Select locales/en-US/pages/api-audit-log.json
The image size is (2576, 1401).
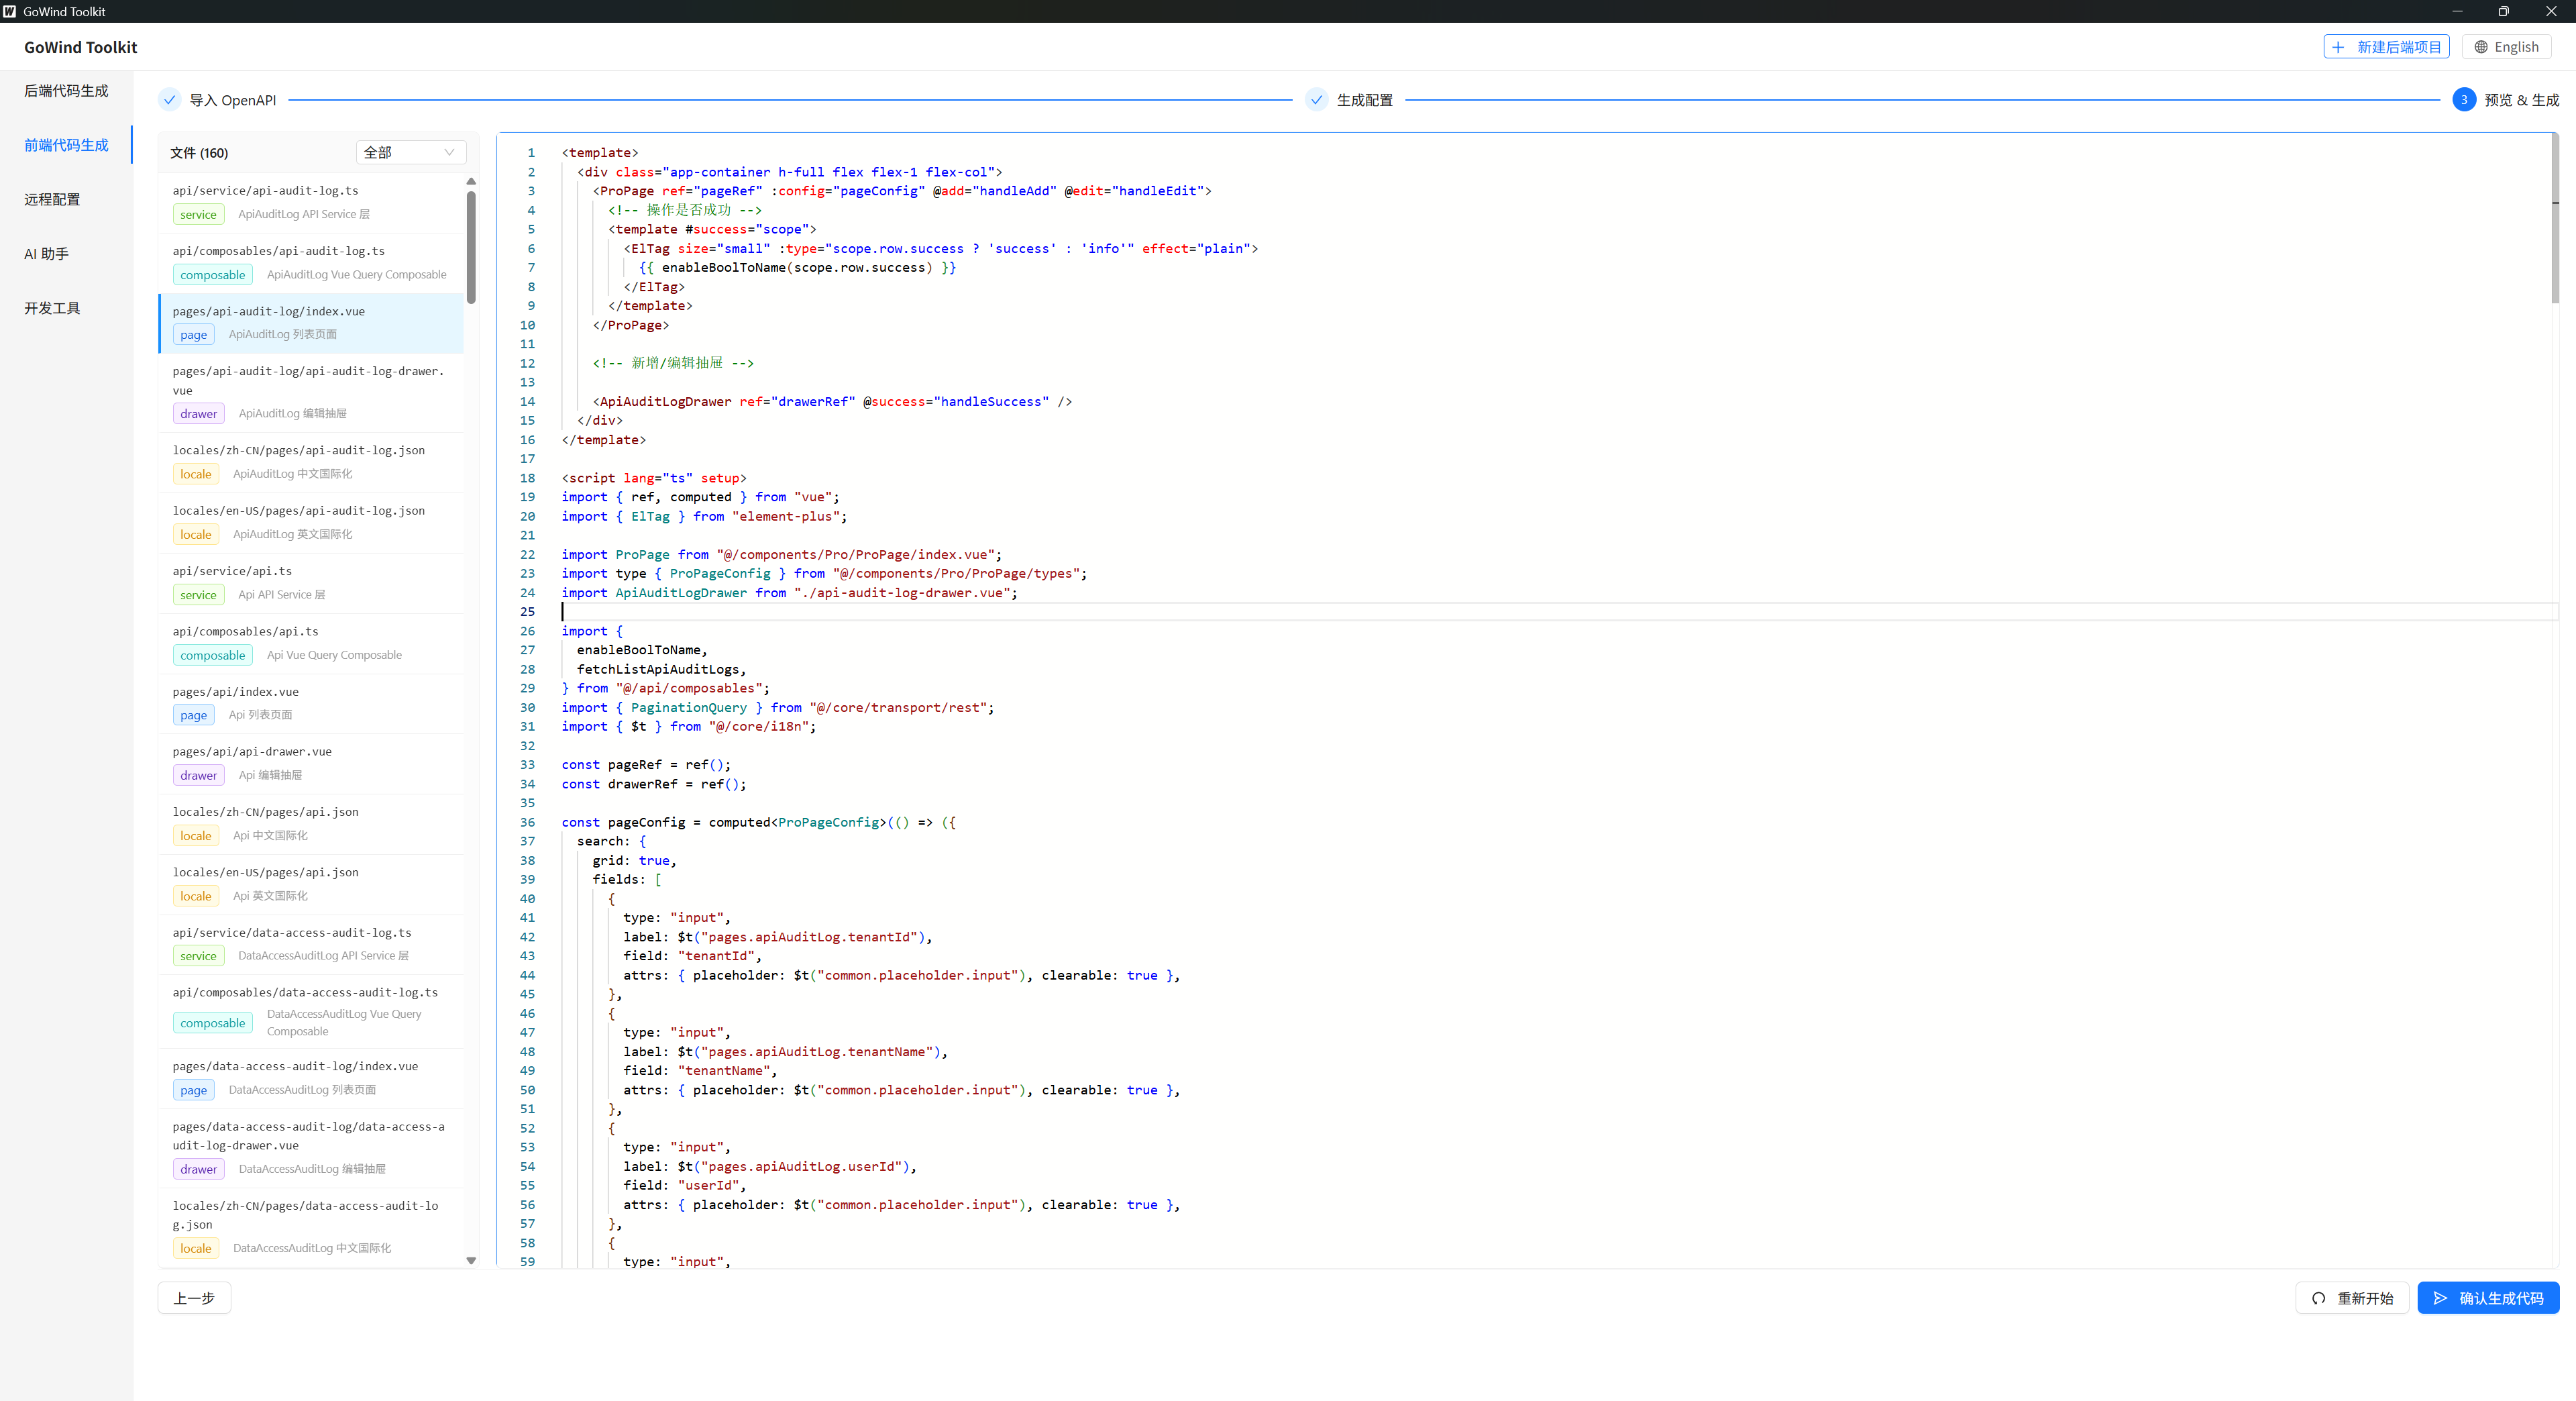312,522
